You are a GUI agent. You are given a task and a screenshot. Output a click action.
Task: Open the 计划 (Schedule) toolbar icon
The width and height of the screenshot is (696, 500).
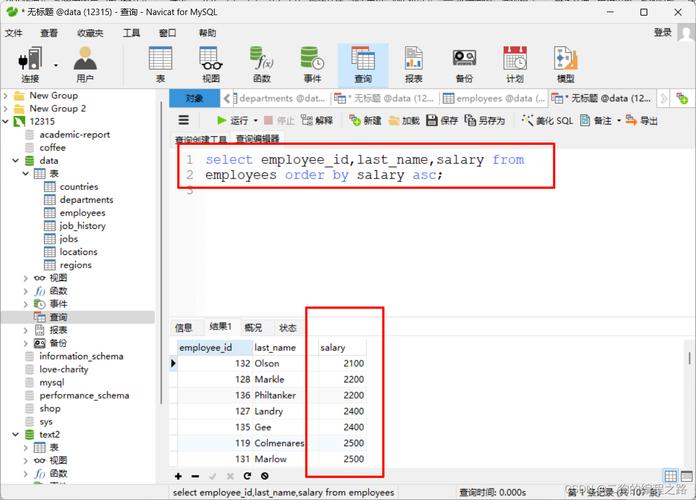515,64
